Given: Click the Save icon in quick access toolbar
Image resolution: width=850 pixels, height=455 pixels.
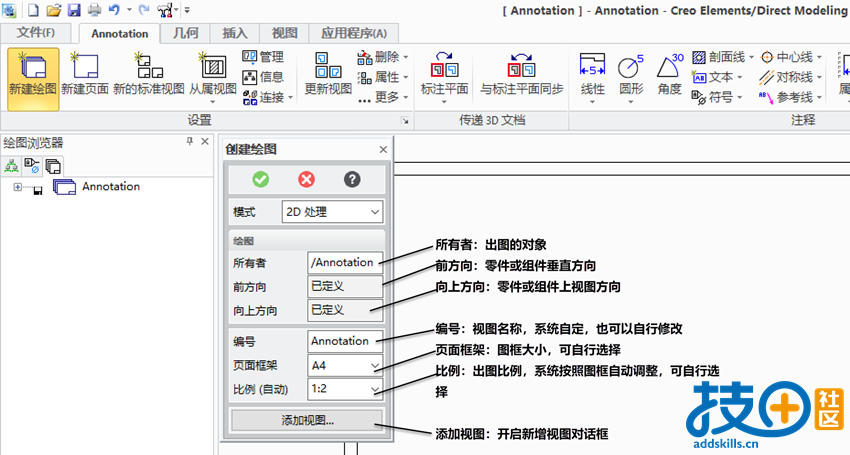Looking at the screenshot, I should tap(74, 10).
